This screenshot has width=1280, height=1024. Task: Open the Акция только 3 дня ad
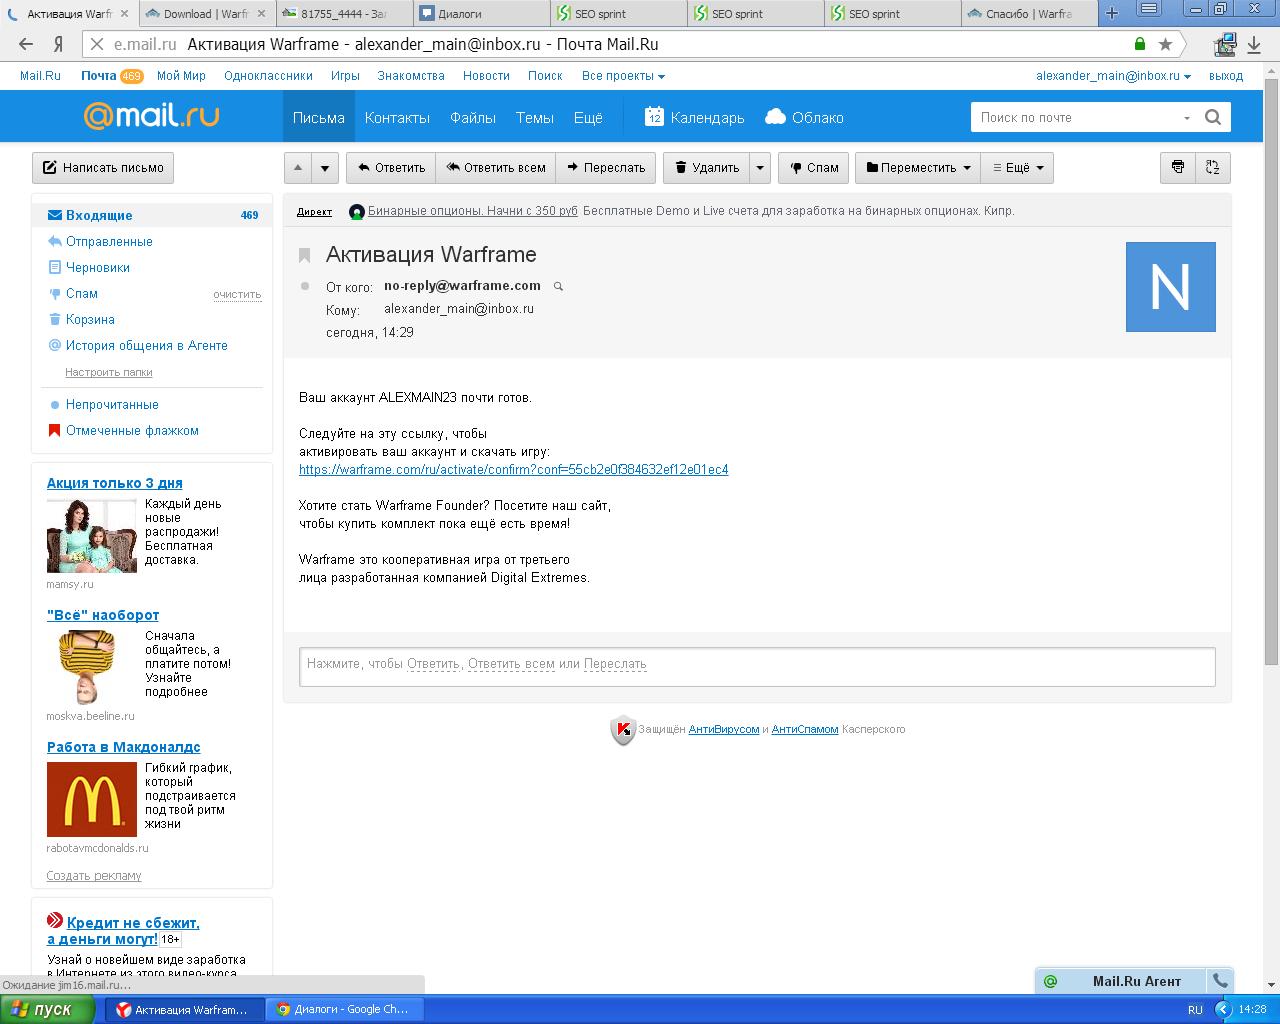pos(115,483)
